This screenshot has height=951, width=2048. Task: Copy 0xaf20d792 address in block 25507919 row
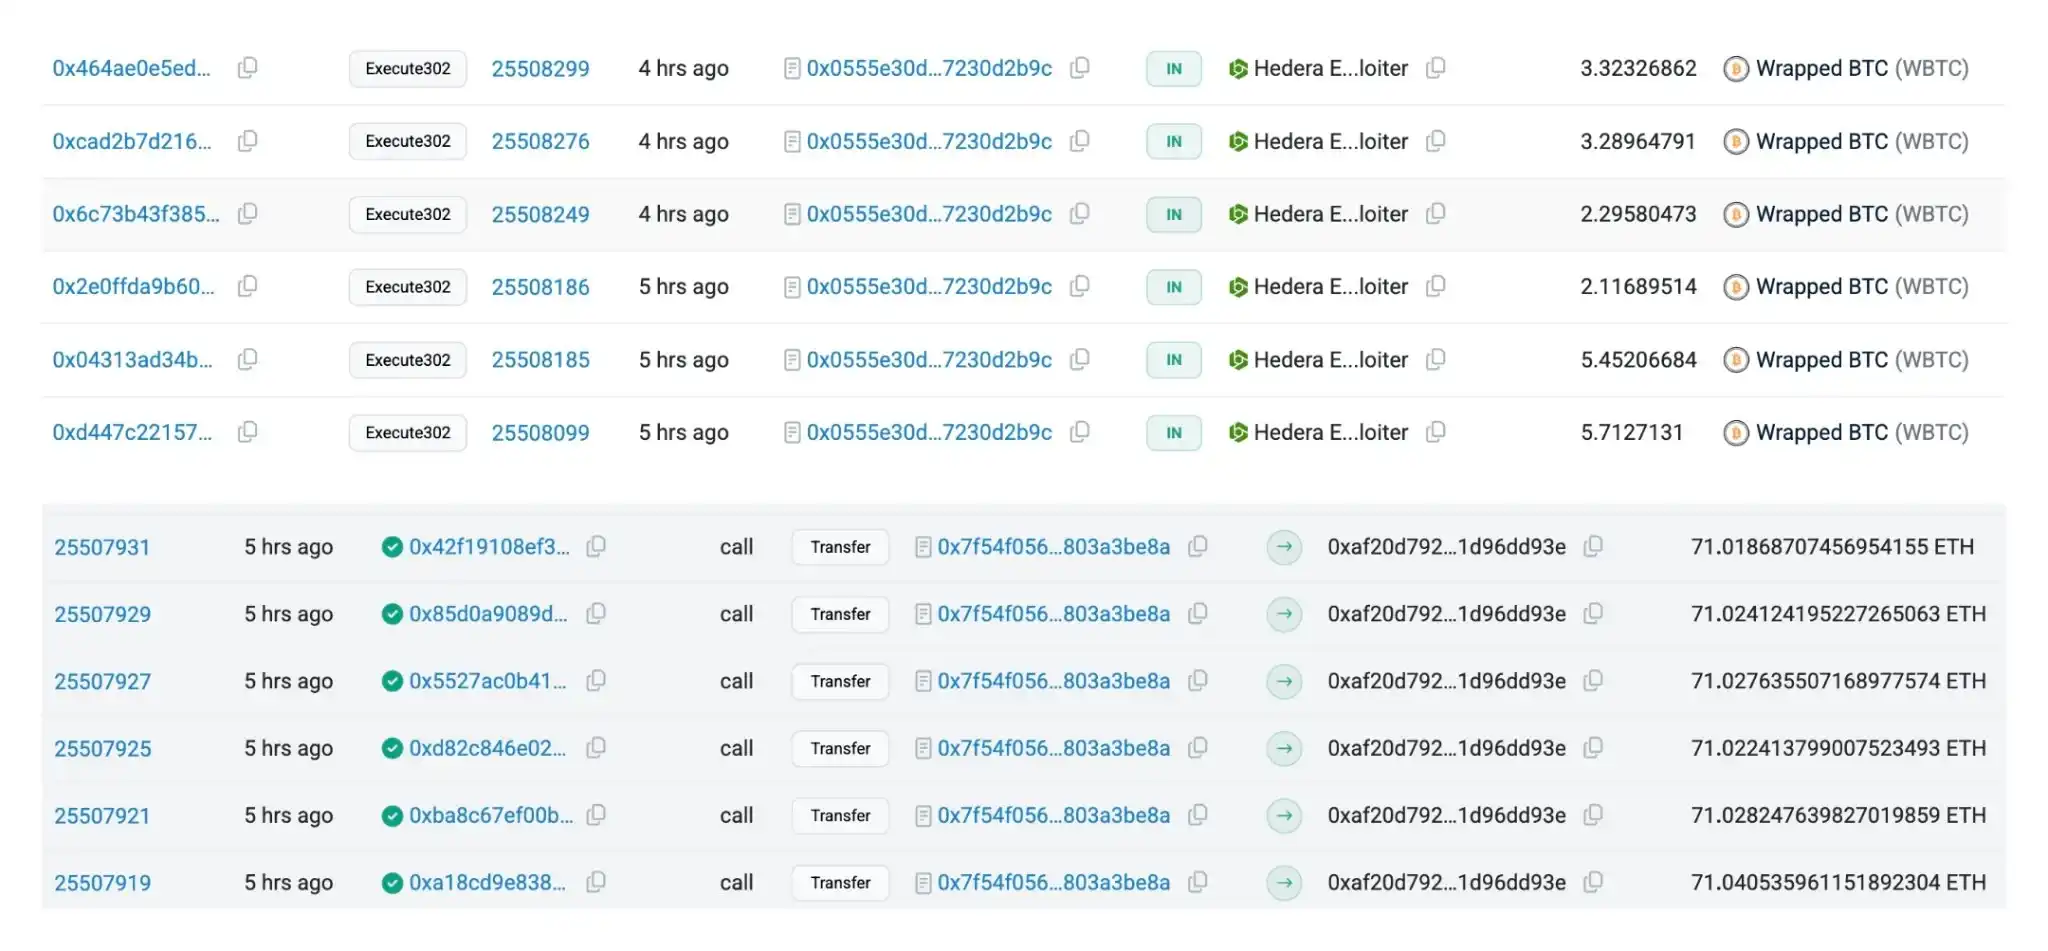(x=1593, y=882)
